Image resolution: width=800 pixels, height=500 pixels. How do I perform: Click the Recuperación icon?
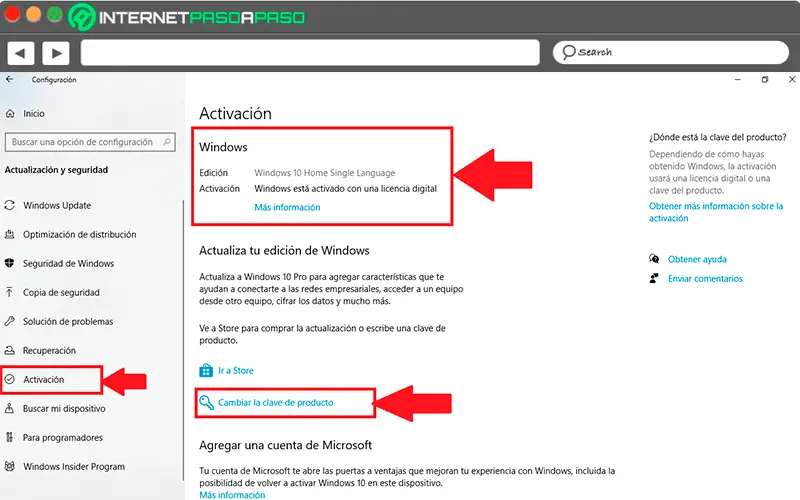pos(10,351)
